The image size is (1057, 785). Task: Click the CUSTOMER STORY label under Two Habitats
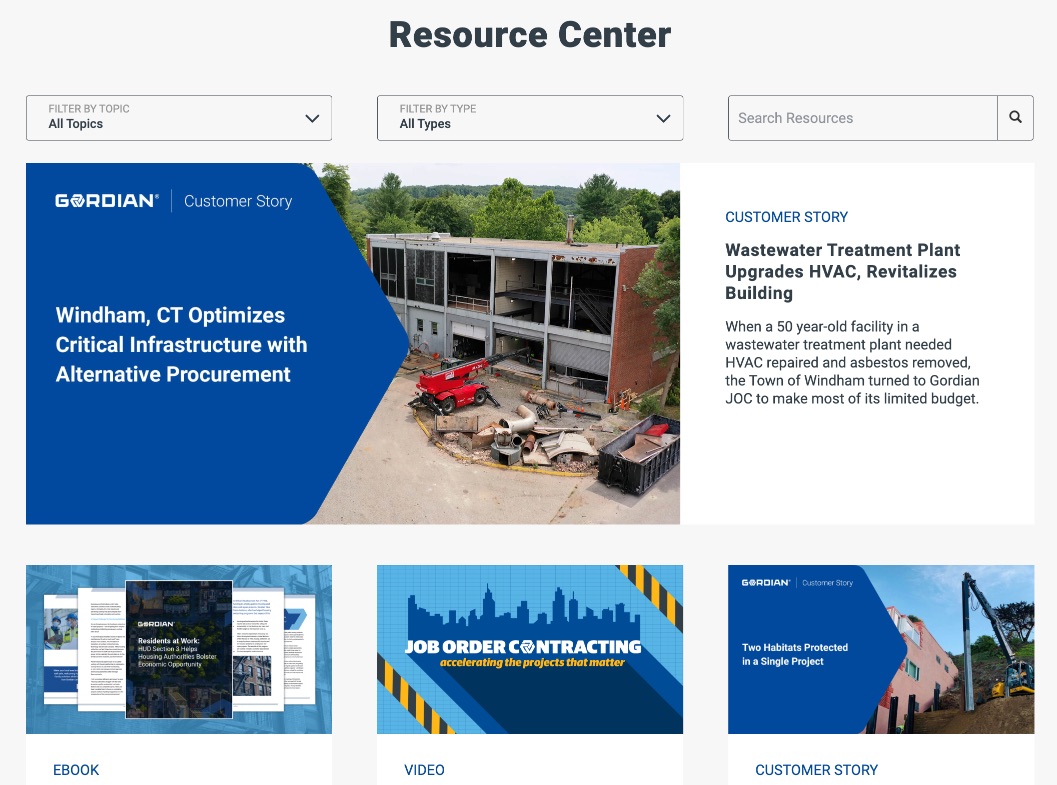click(816, 770)
